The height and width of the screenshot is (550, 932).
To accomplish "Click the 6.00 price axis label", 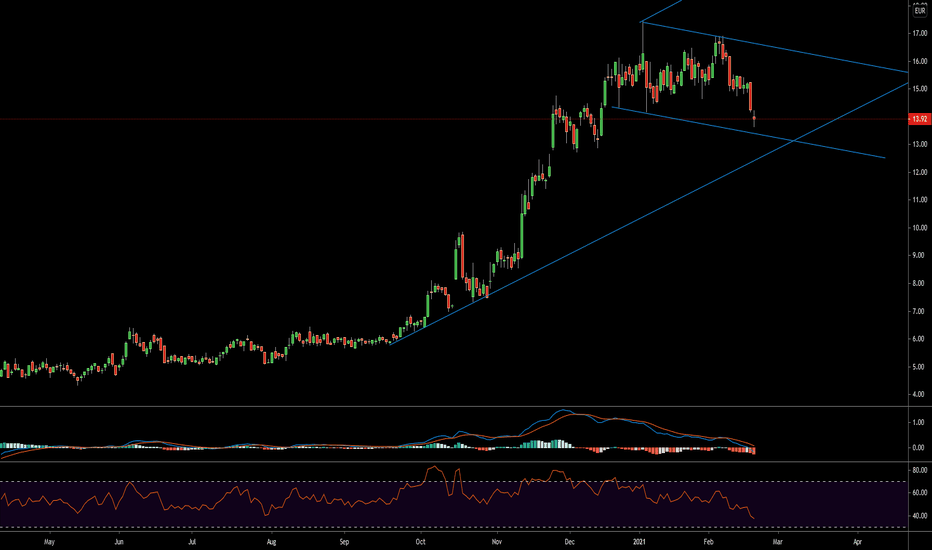I will [x=920, y=339].
